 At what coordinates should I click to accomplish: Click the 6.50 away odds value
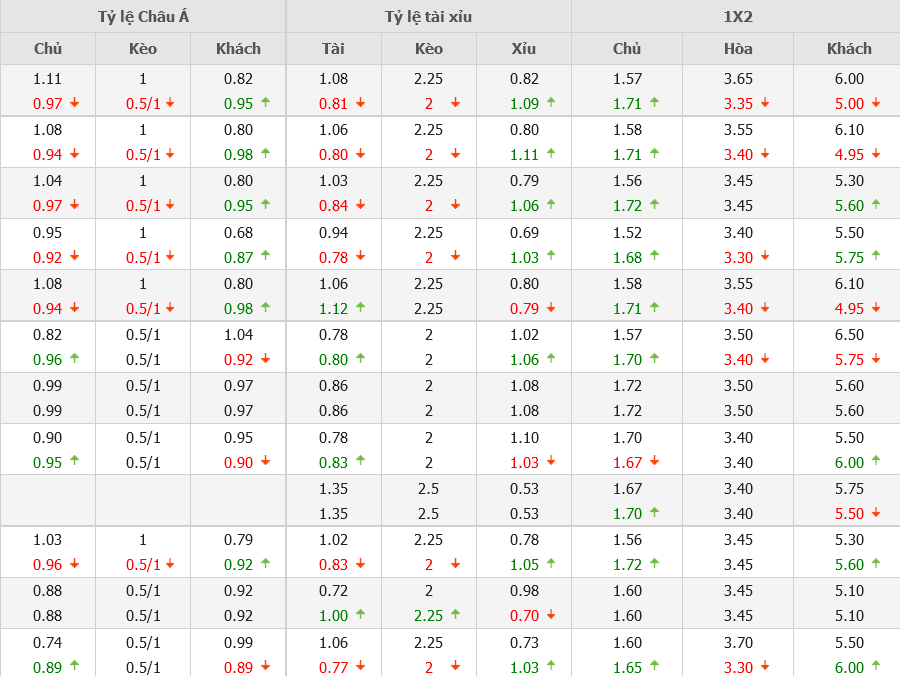849,335
